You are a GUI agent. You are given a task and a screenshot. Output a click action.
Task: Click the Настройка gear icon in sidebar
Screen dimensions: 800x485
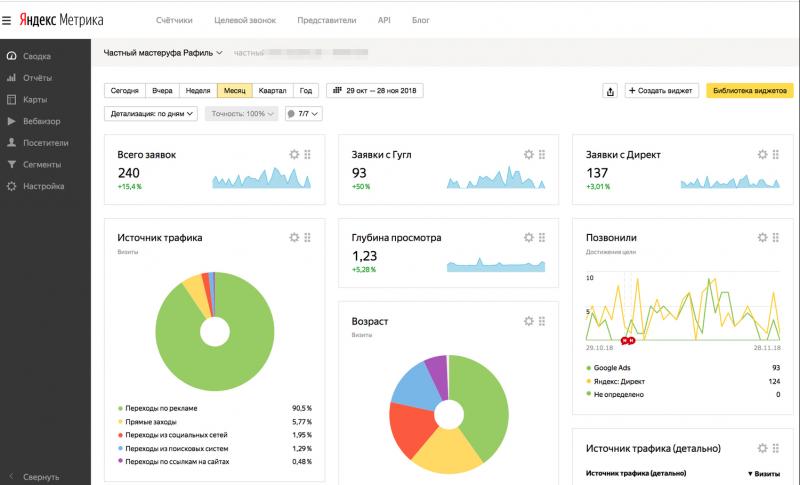click(x=11, y=186)
